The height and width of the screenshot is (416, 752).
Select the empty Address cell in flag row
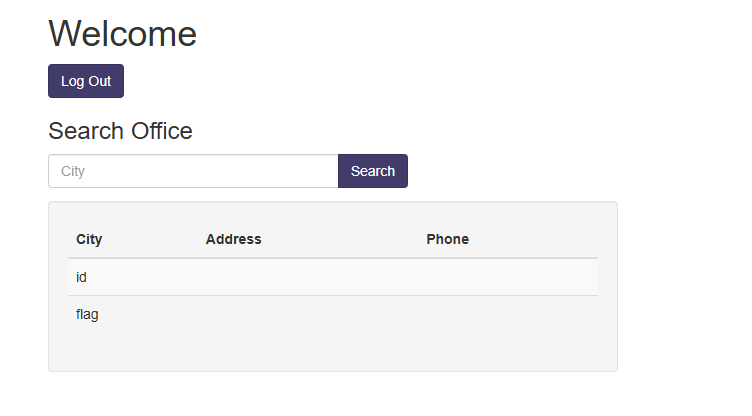[308, 314]
